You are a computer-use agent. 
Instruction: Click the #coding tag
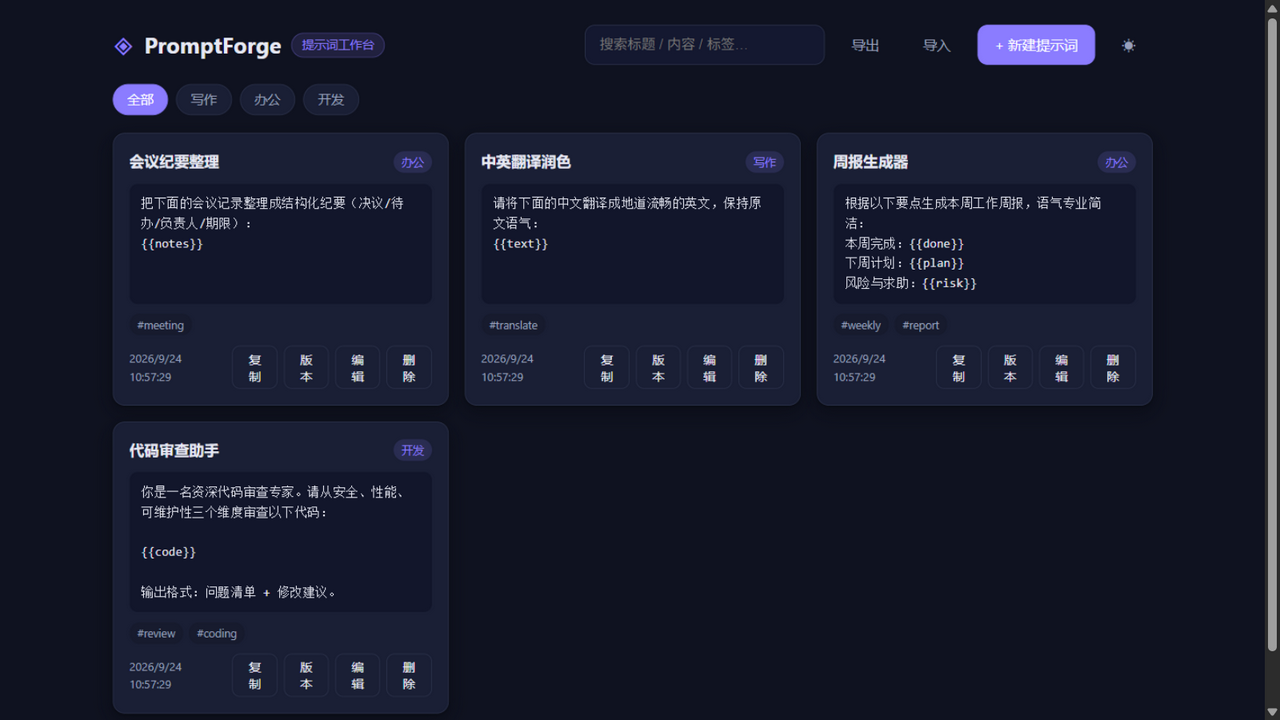pyautogui.click(x=217, y=633)
